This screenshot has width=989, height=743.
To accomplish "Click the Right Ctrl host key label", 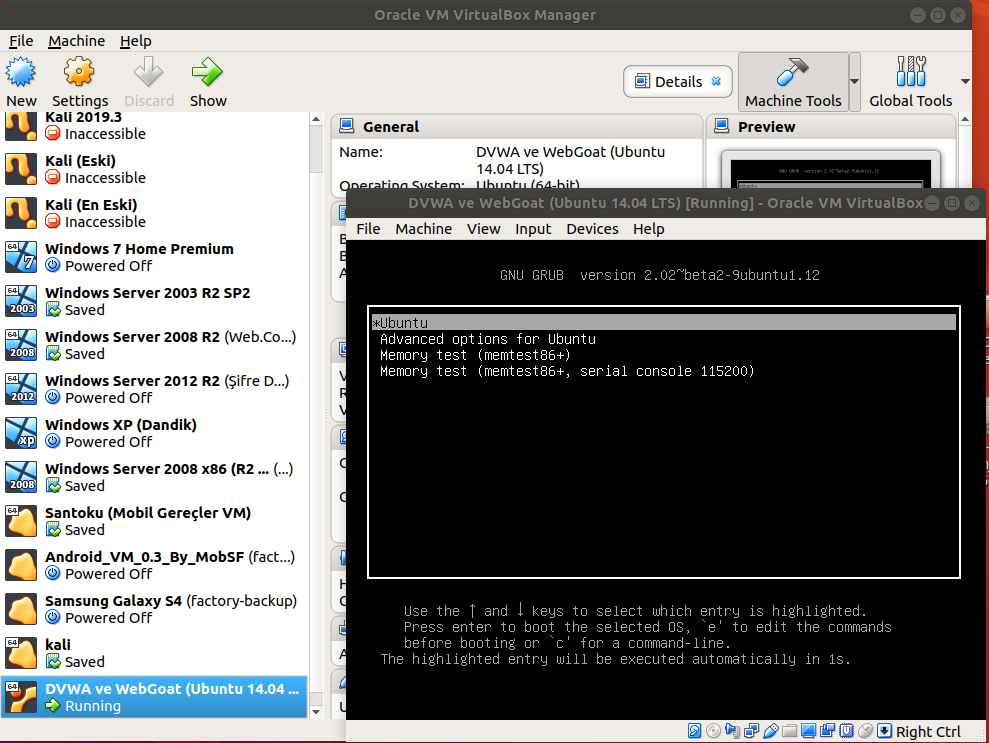I will click(x=928, y=732).
